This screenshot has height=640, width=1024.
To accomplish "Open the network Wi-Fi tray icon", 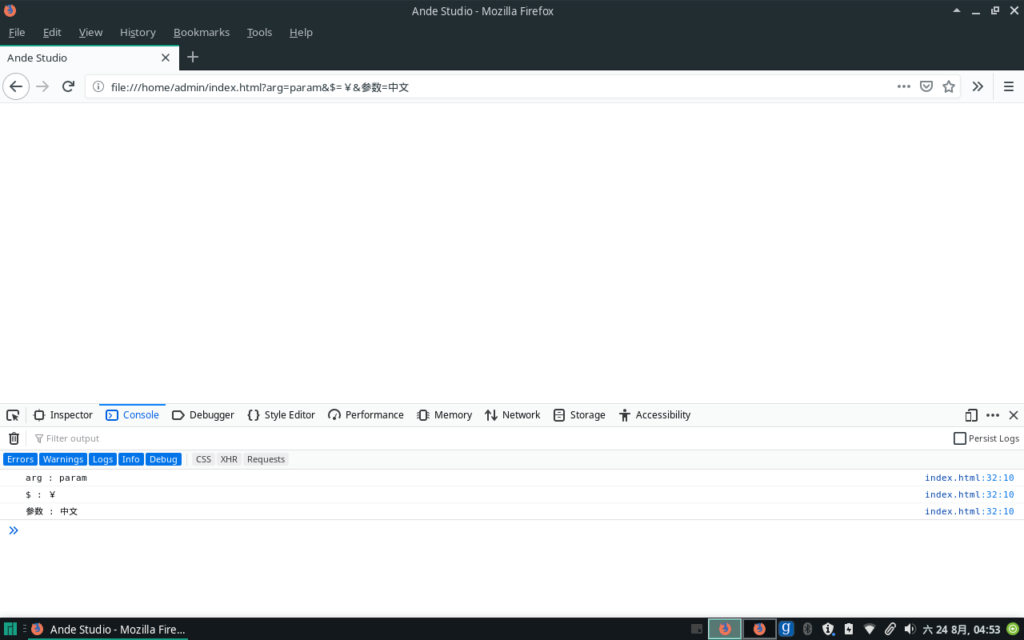I will (869, 629).
